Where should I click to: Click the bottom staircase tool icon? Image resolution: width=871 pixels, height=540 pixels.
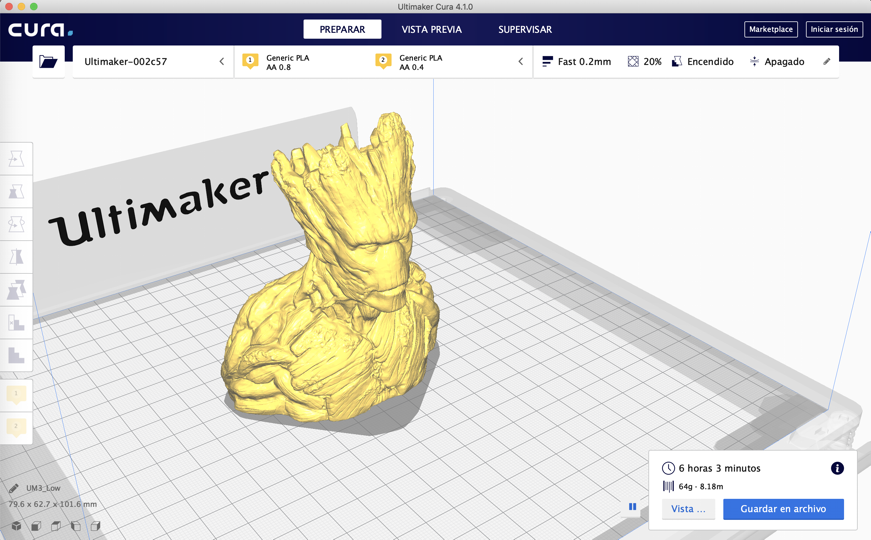coord(16,355)
